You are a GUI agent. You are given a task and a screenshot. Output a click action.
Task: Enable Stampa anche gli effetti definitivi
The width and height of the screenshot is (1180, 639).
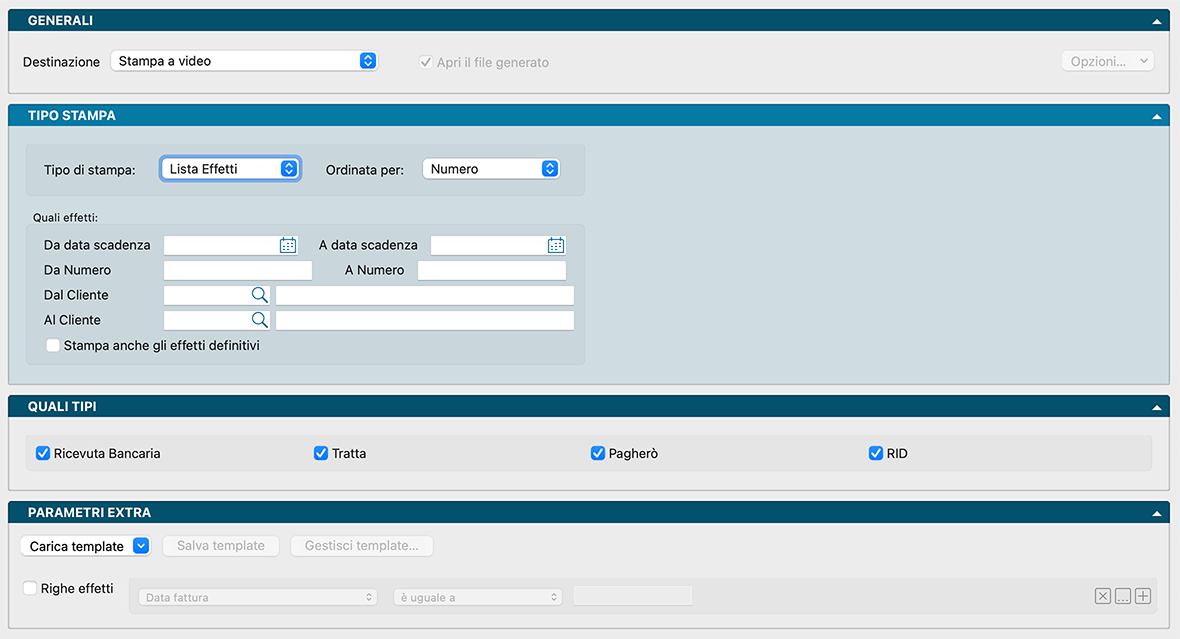point(53,346)
